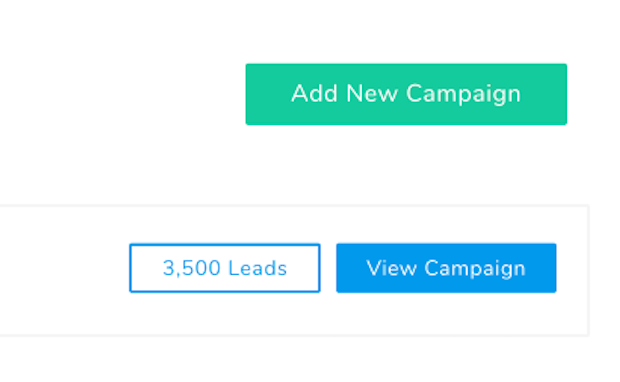Select the blue button beside 3,500 Leads

[446, 268]
